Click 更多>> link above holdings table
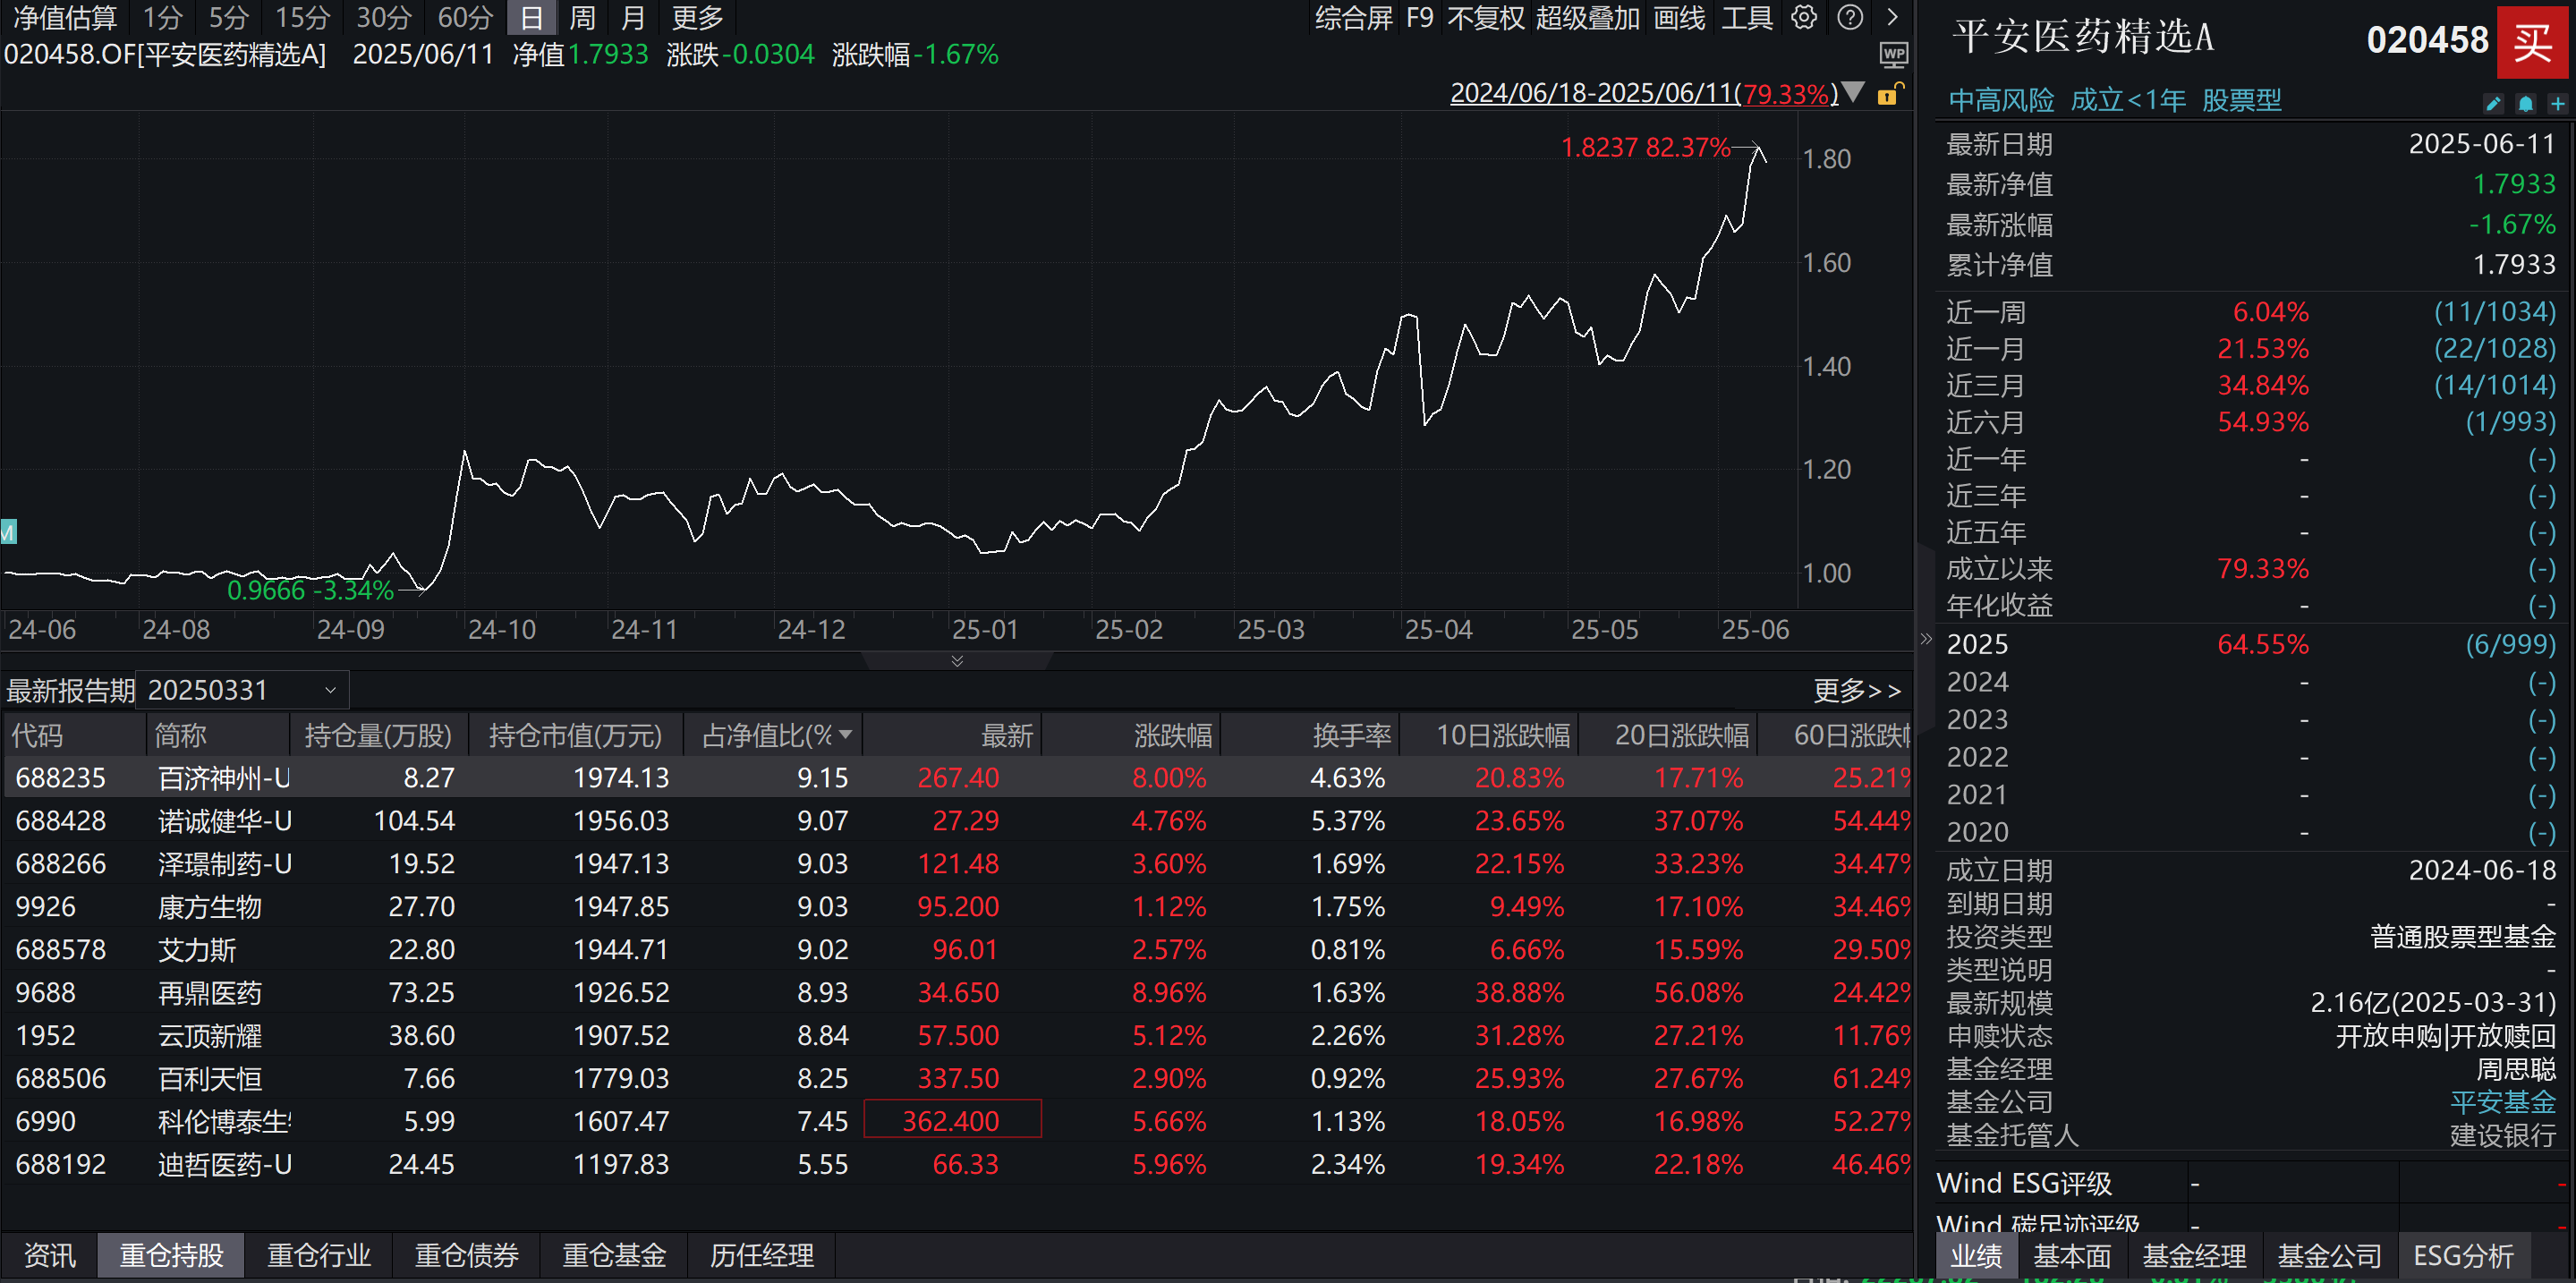The image size is (2576, 1283). (x=1856, y=690)
